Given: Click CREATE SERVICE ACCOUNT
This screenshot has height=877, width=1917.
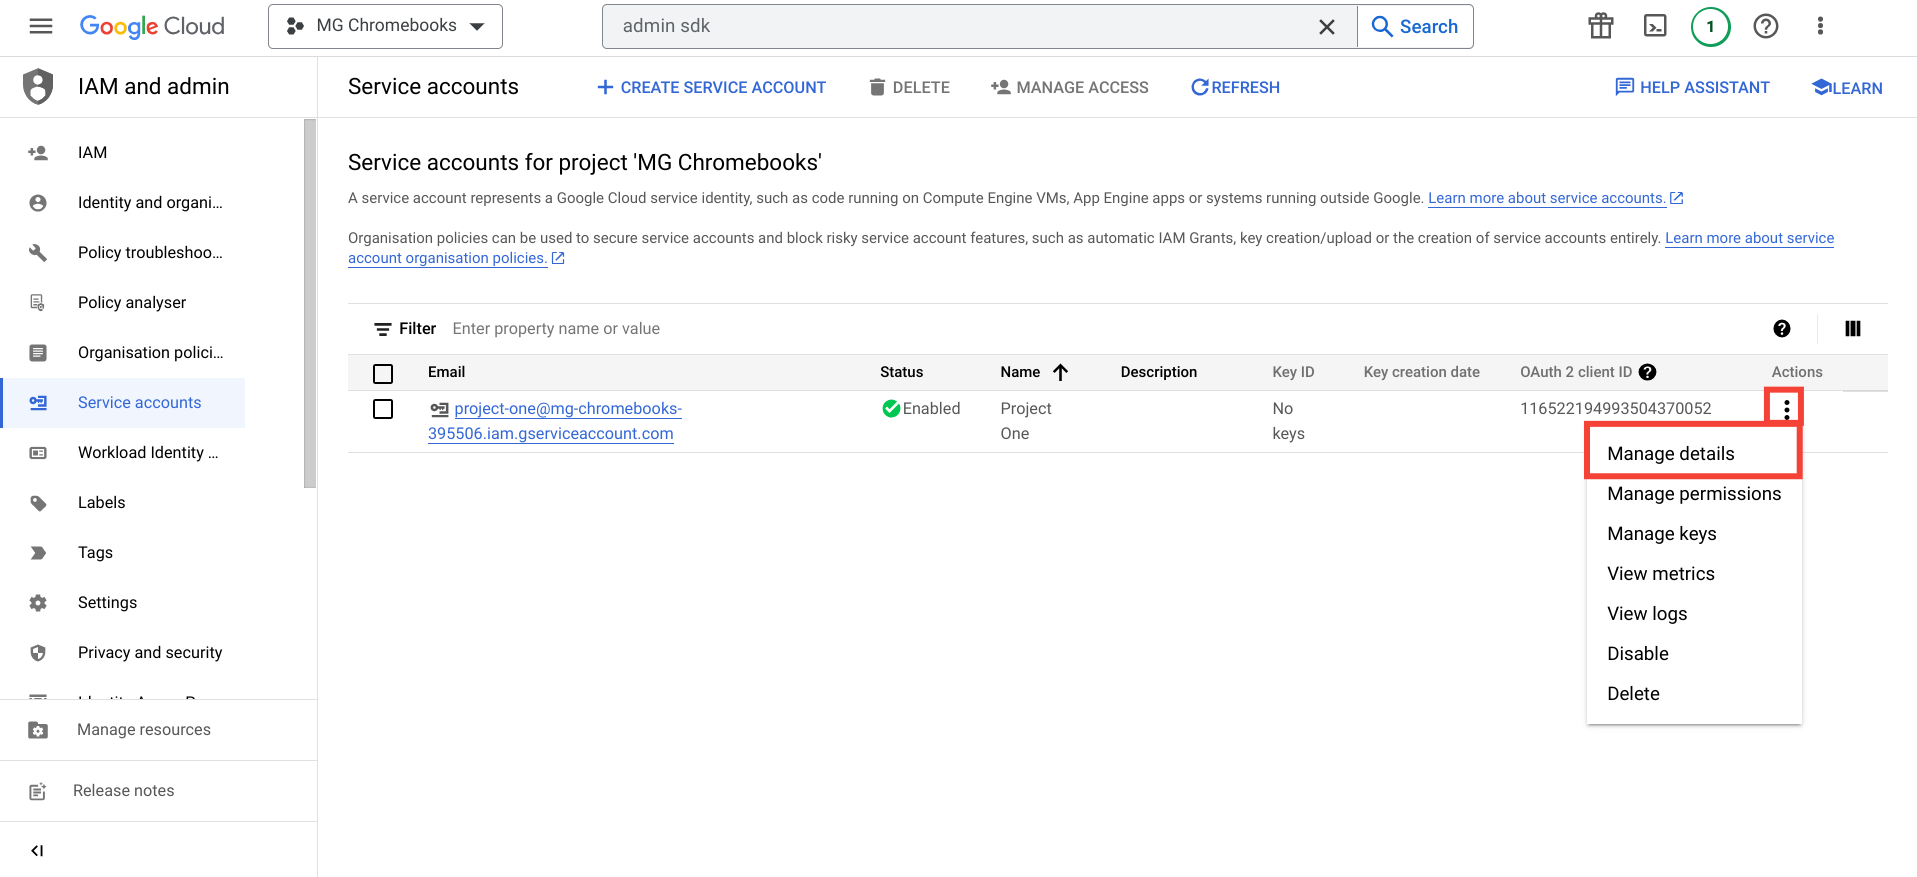Looking at the screenshot, I should pyautogui.click(x=711, y=87).
